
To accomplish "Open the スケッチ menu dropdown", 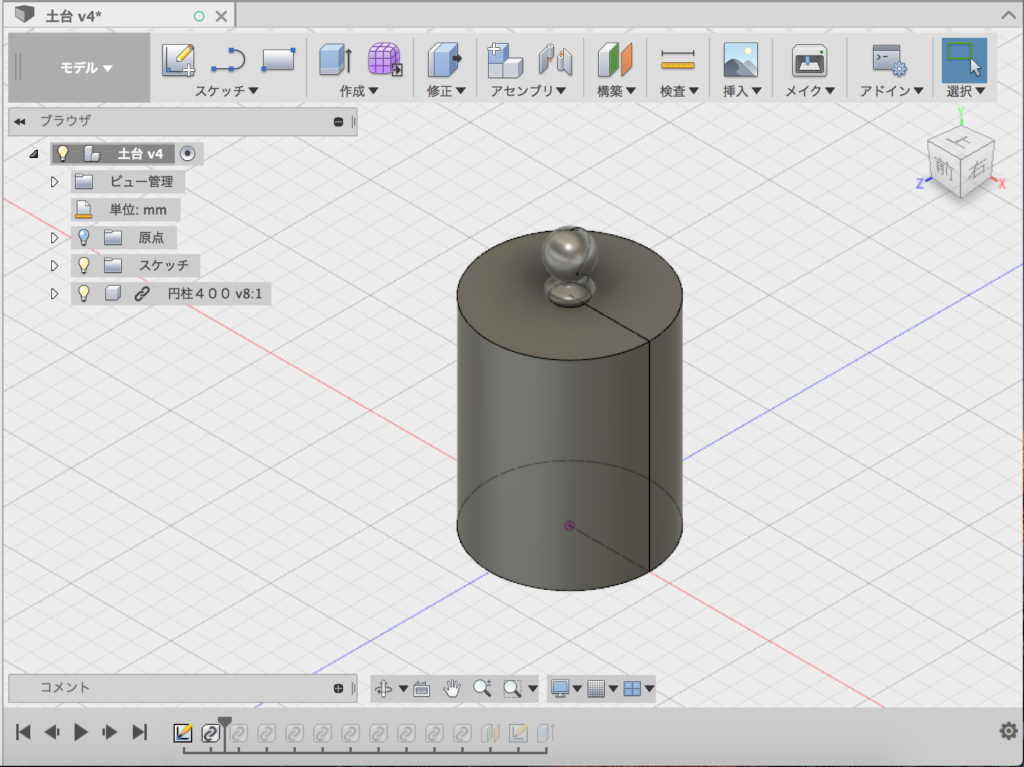I will point(227,91).
